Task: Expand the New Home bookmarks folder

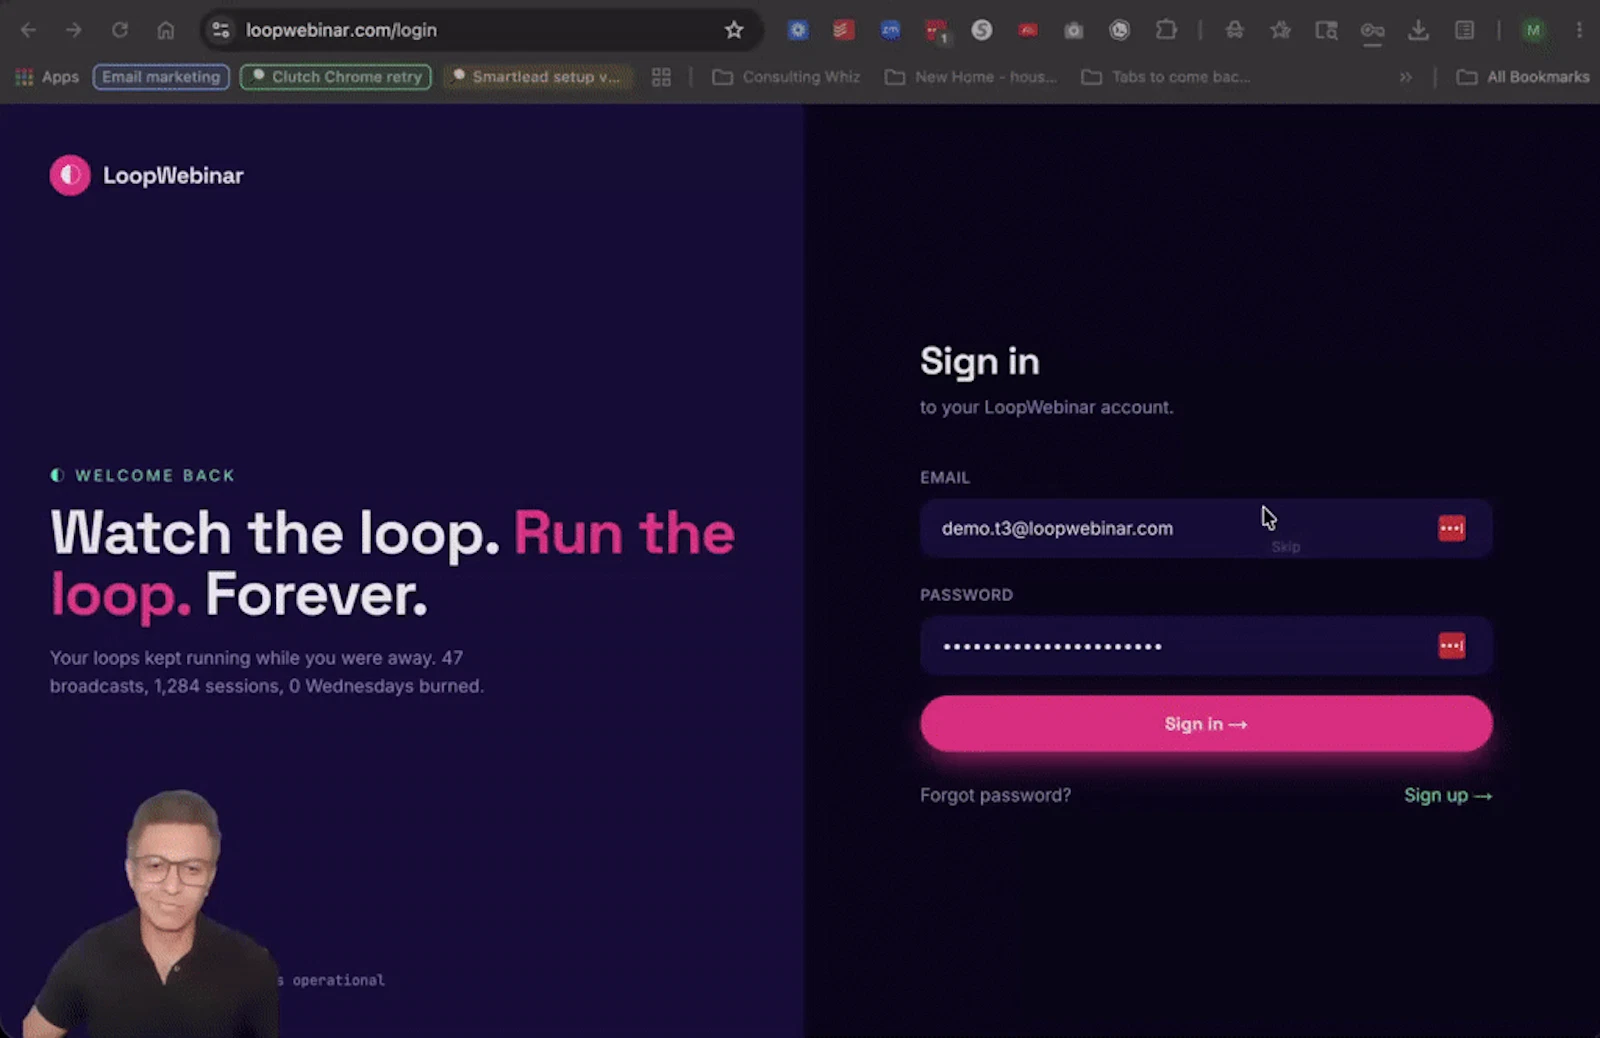Action: pyautogui.click(x=971, y=77)
